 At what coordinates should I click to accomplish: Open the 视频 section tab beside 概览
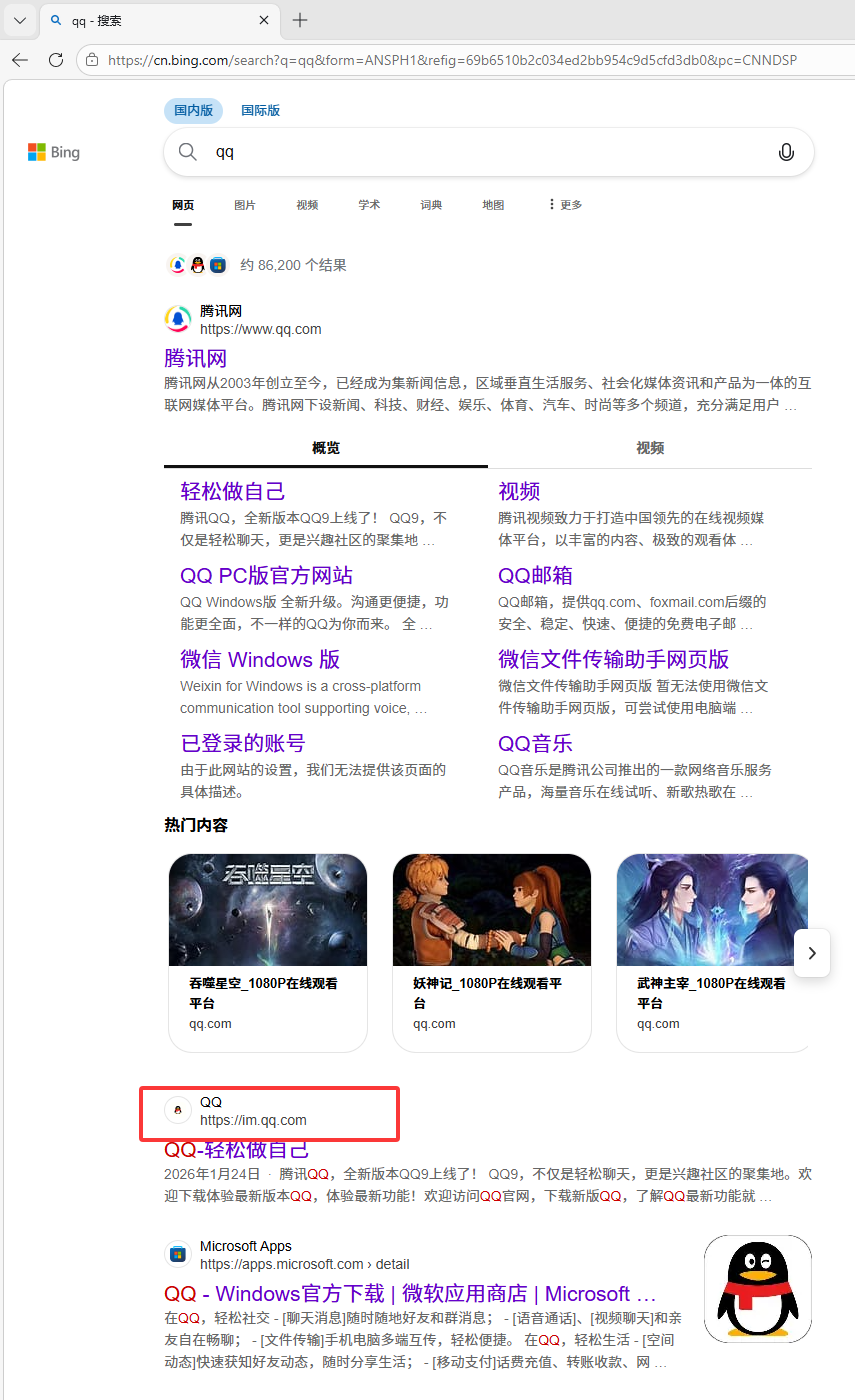[650, 448]
